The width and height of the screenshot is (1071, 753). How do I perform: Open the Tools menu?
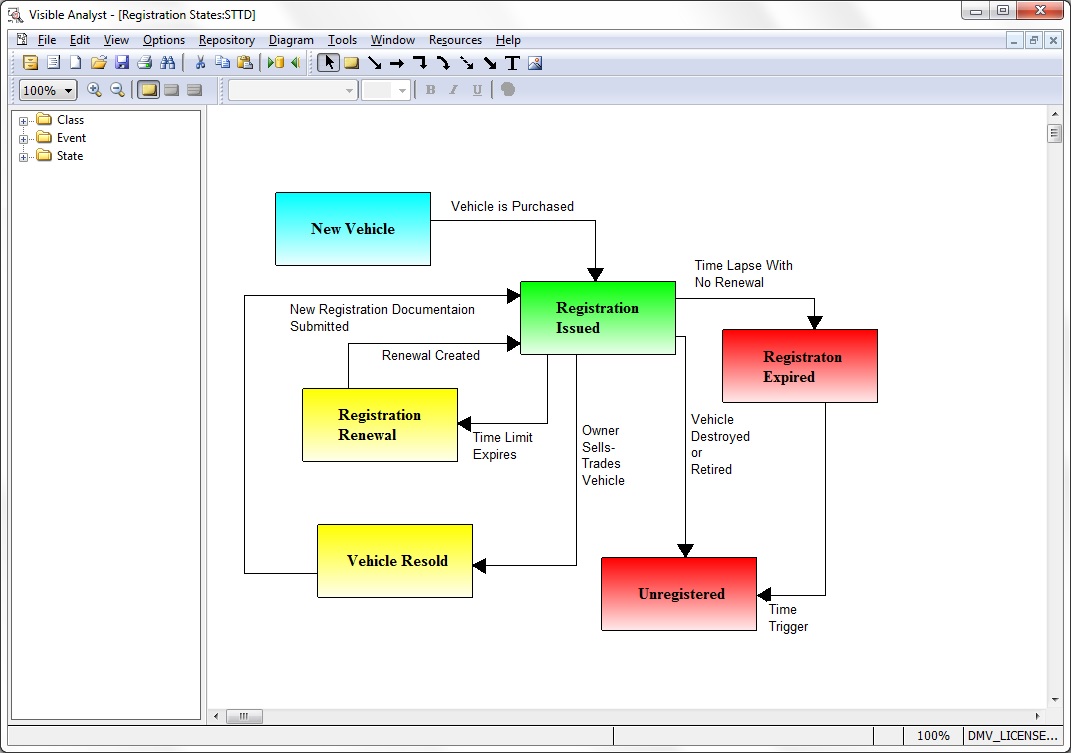(342, 40)
